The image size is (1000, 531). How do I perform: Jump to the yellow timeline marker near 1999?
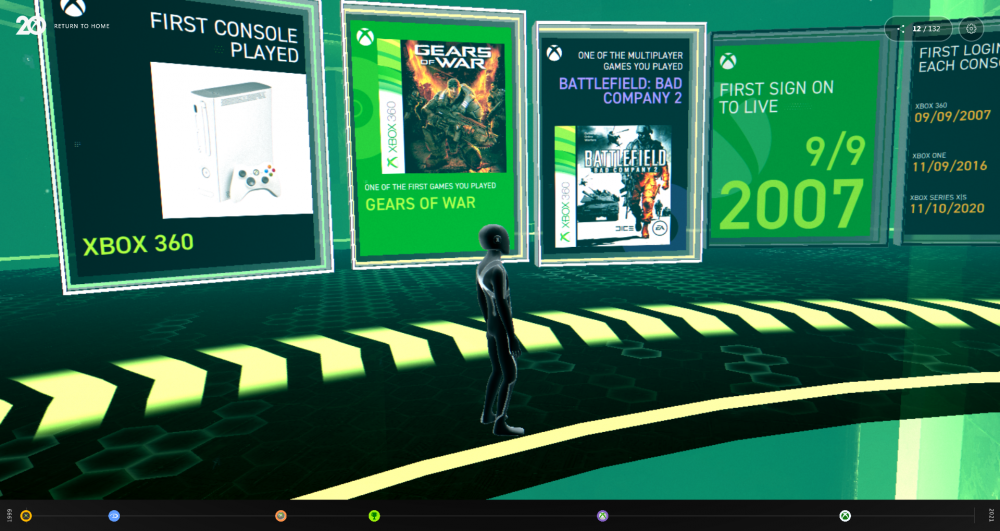[26, 516]
